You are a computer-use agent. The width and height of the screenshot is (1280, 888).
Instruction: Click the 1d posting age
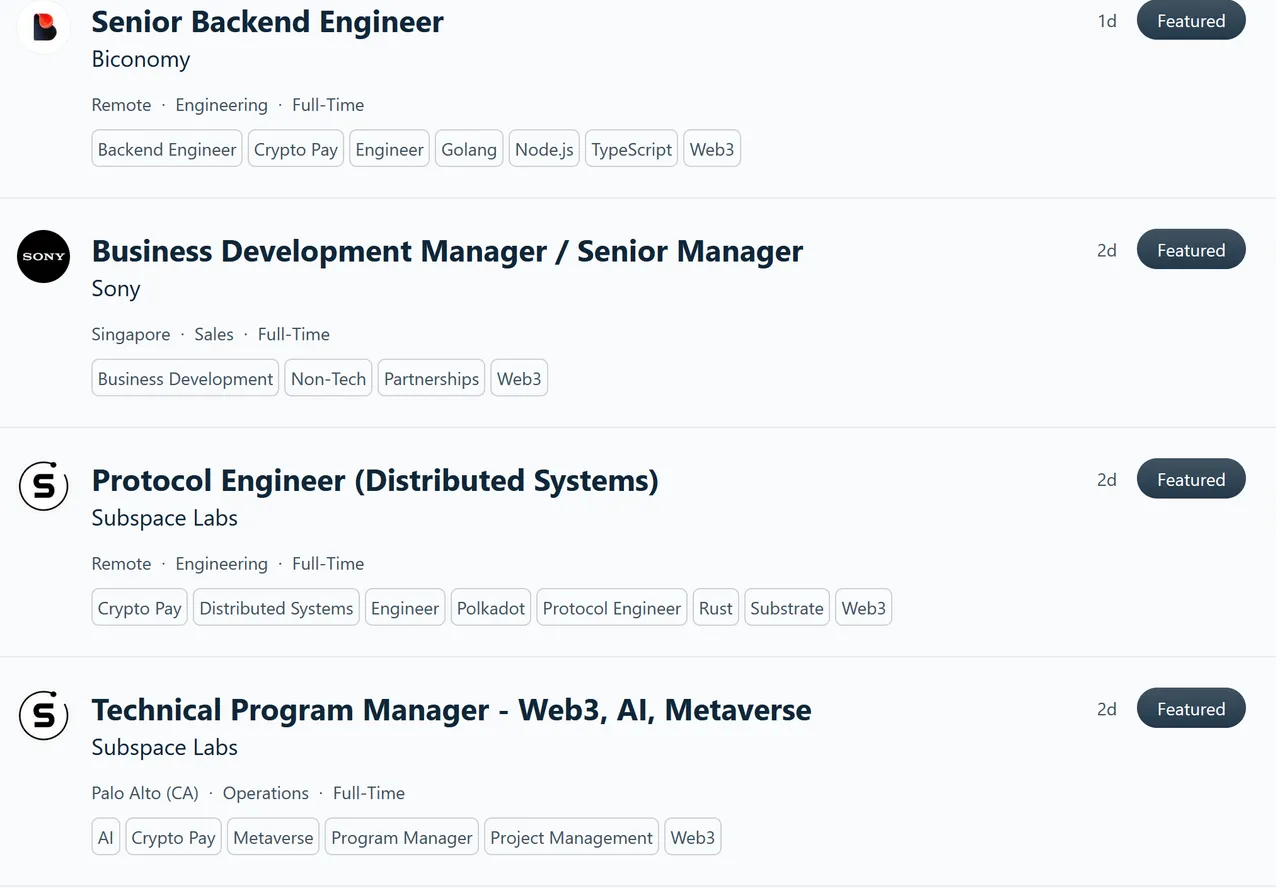1107,21
